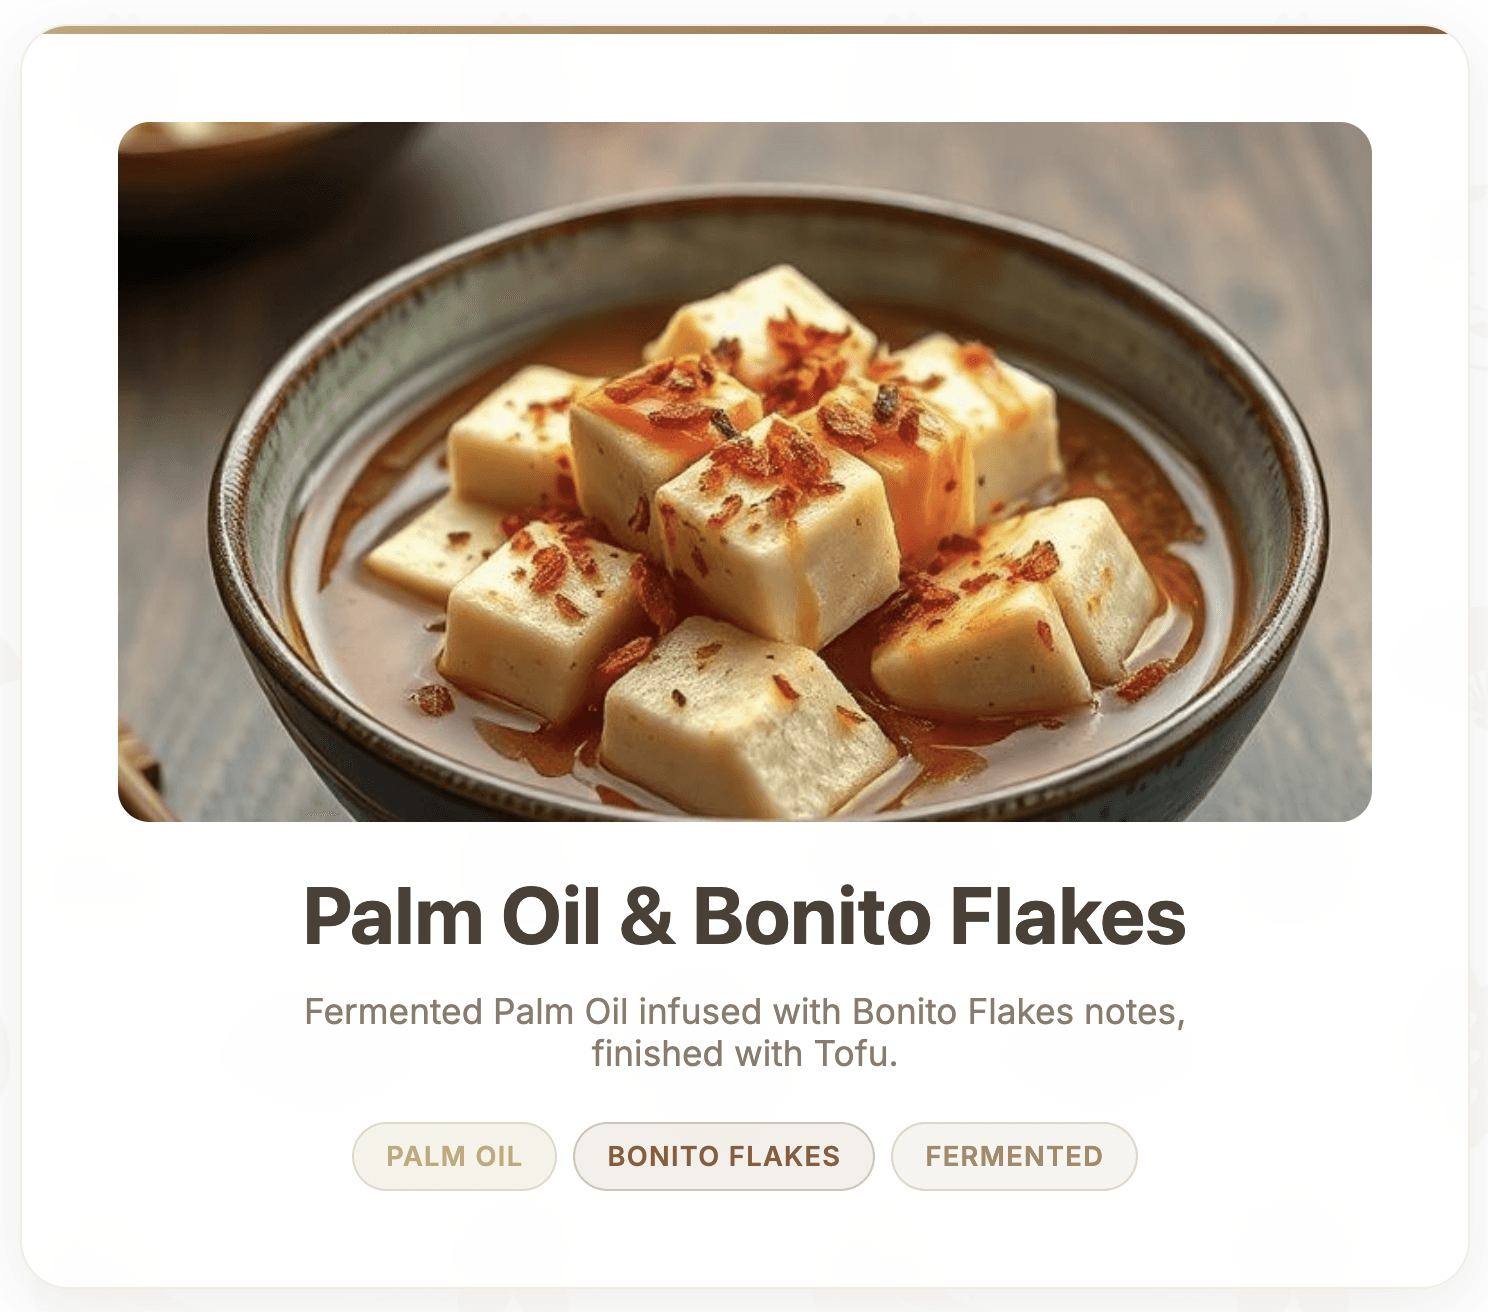This screenshot has width=1488, height=1312.
Task: Click the word Fermented starting the description
Action: point(394,1012)
